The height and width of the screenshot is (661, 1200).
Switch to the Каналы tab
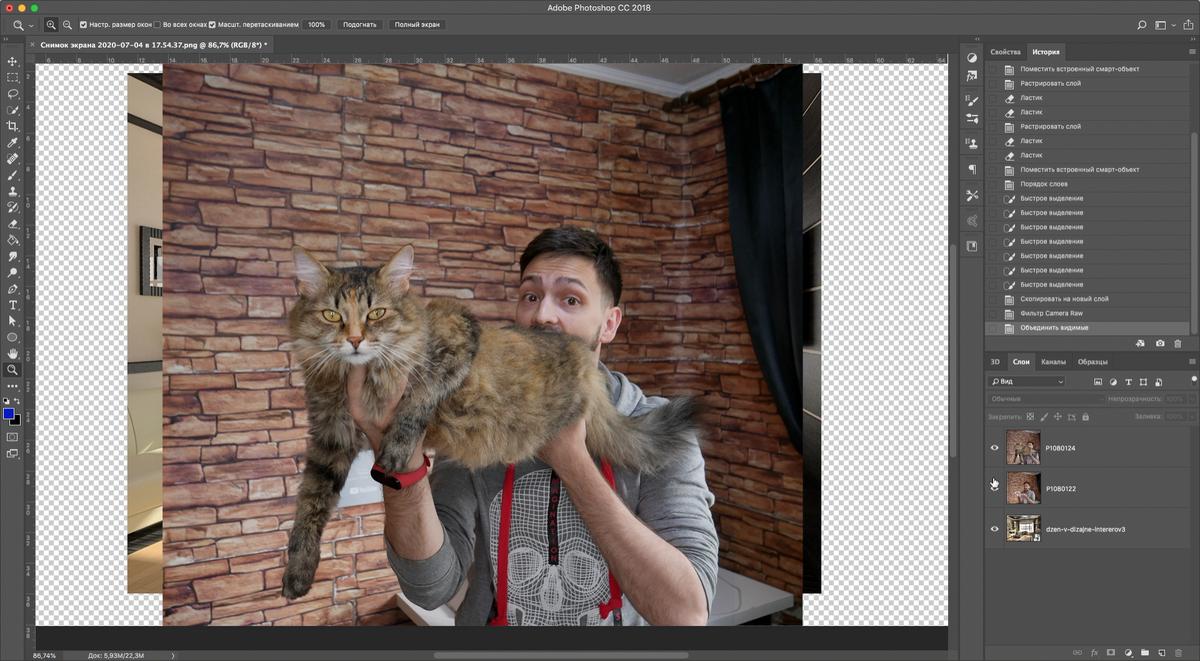click(1053, 362)
